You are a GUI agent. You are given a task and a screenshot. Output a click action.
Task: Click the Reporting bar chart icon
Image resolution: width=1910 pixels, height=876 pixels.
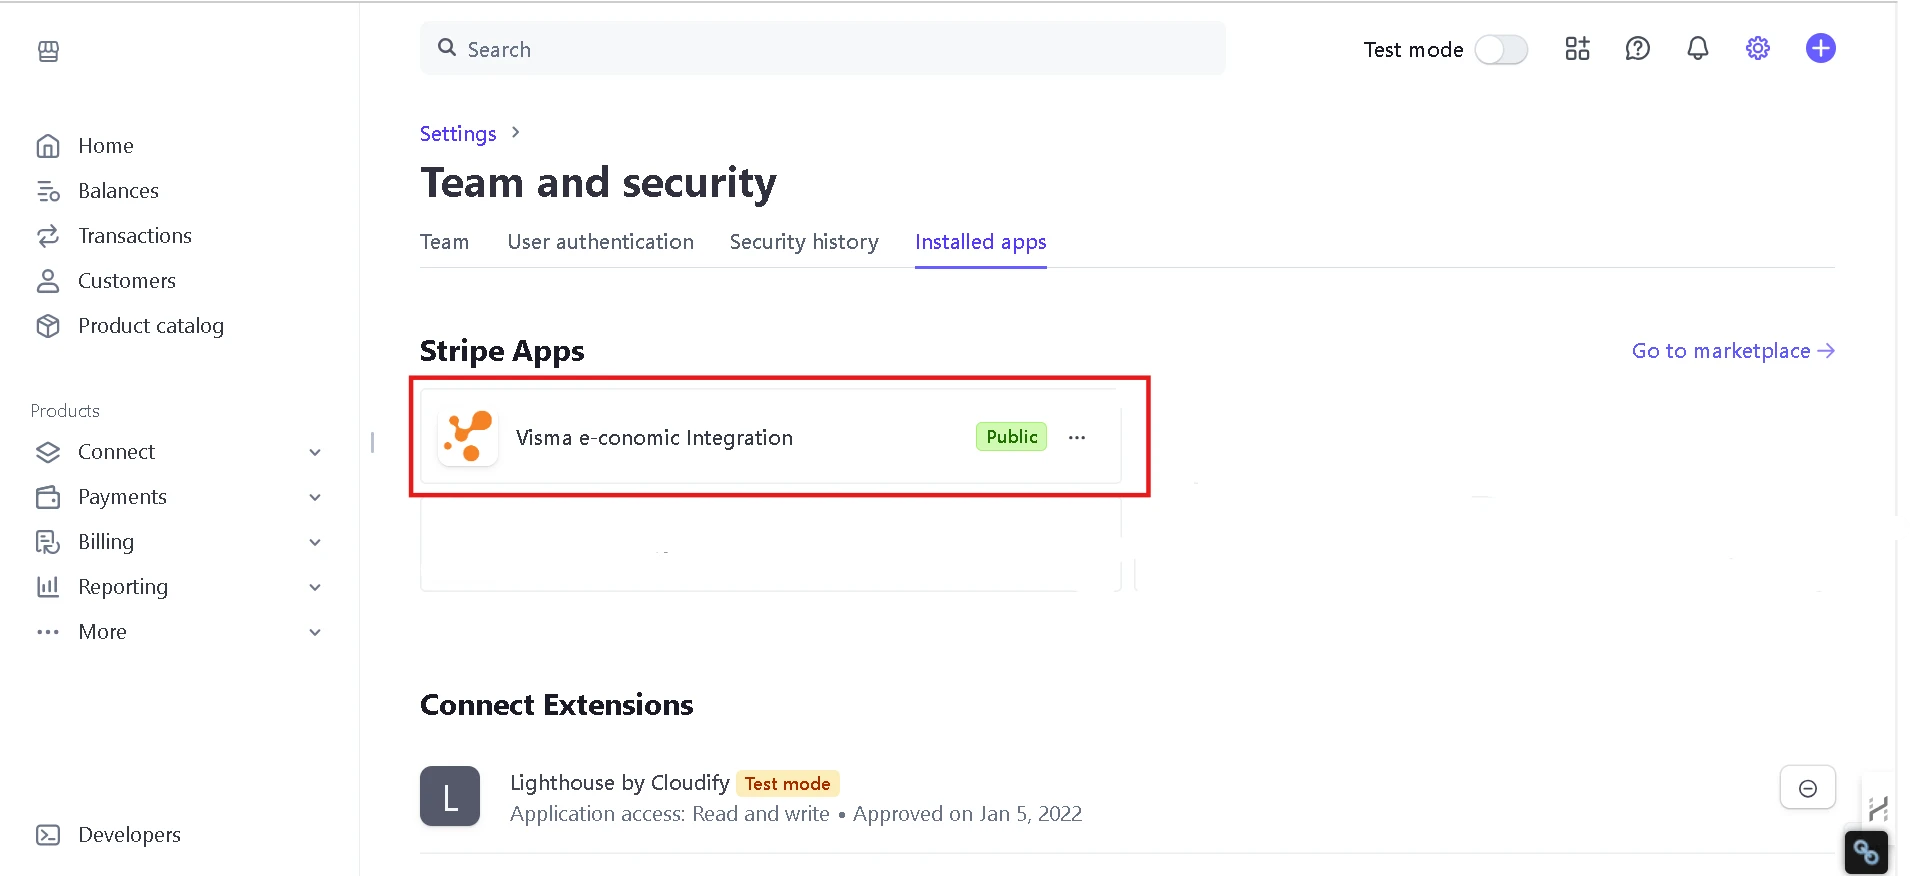click(x=48, y=587)
